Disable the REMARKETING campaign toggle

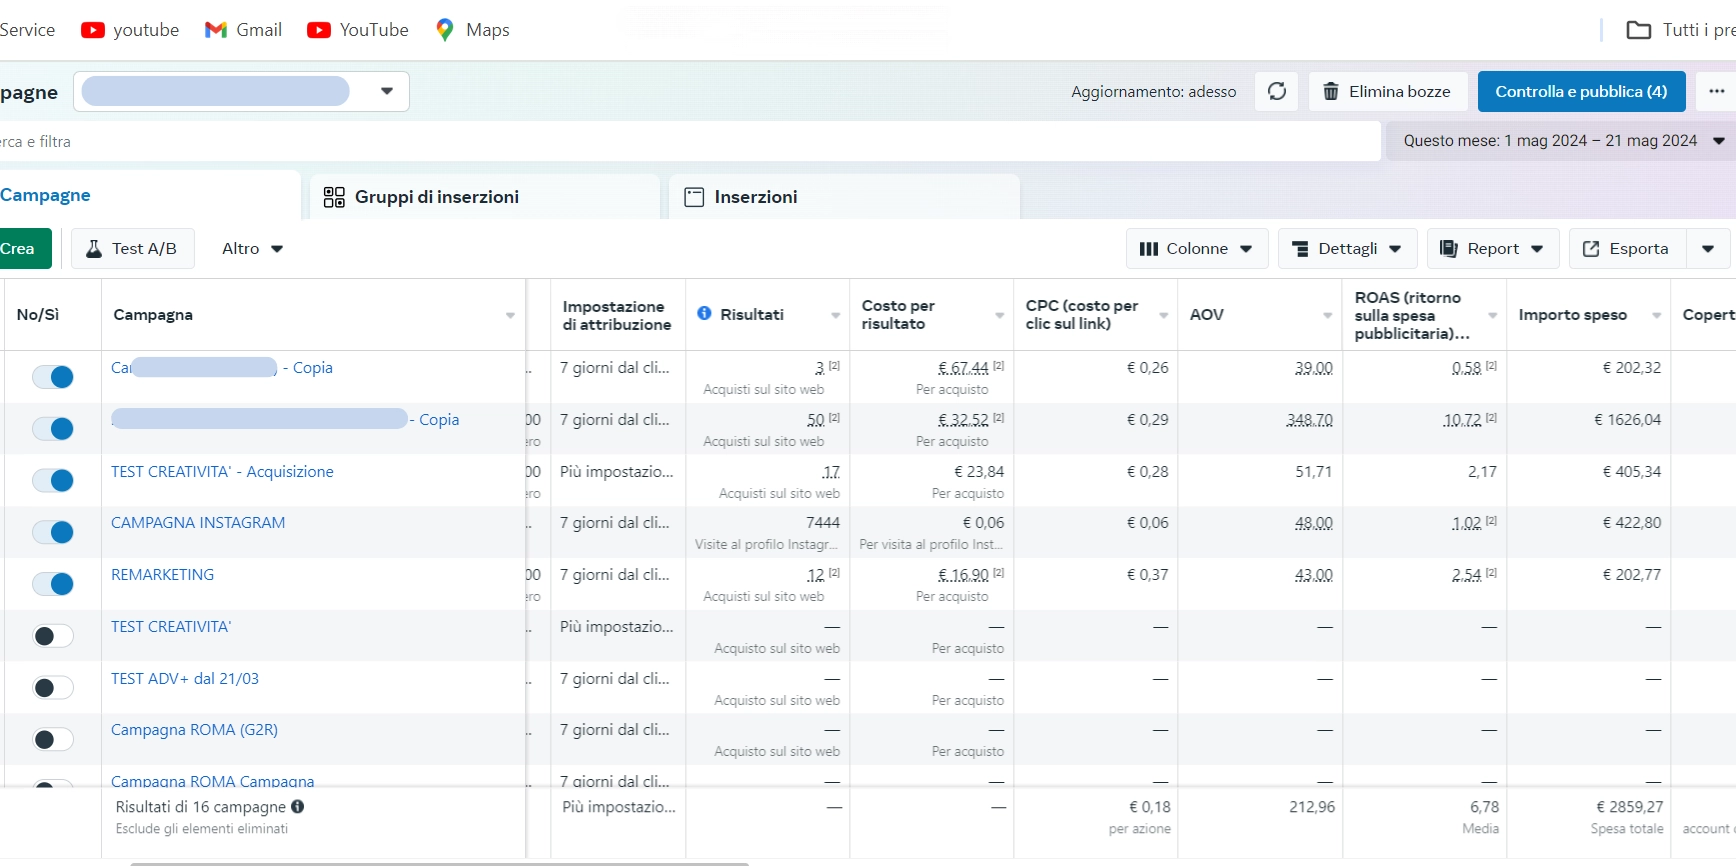[x=53, y=584]
